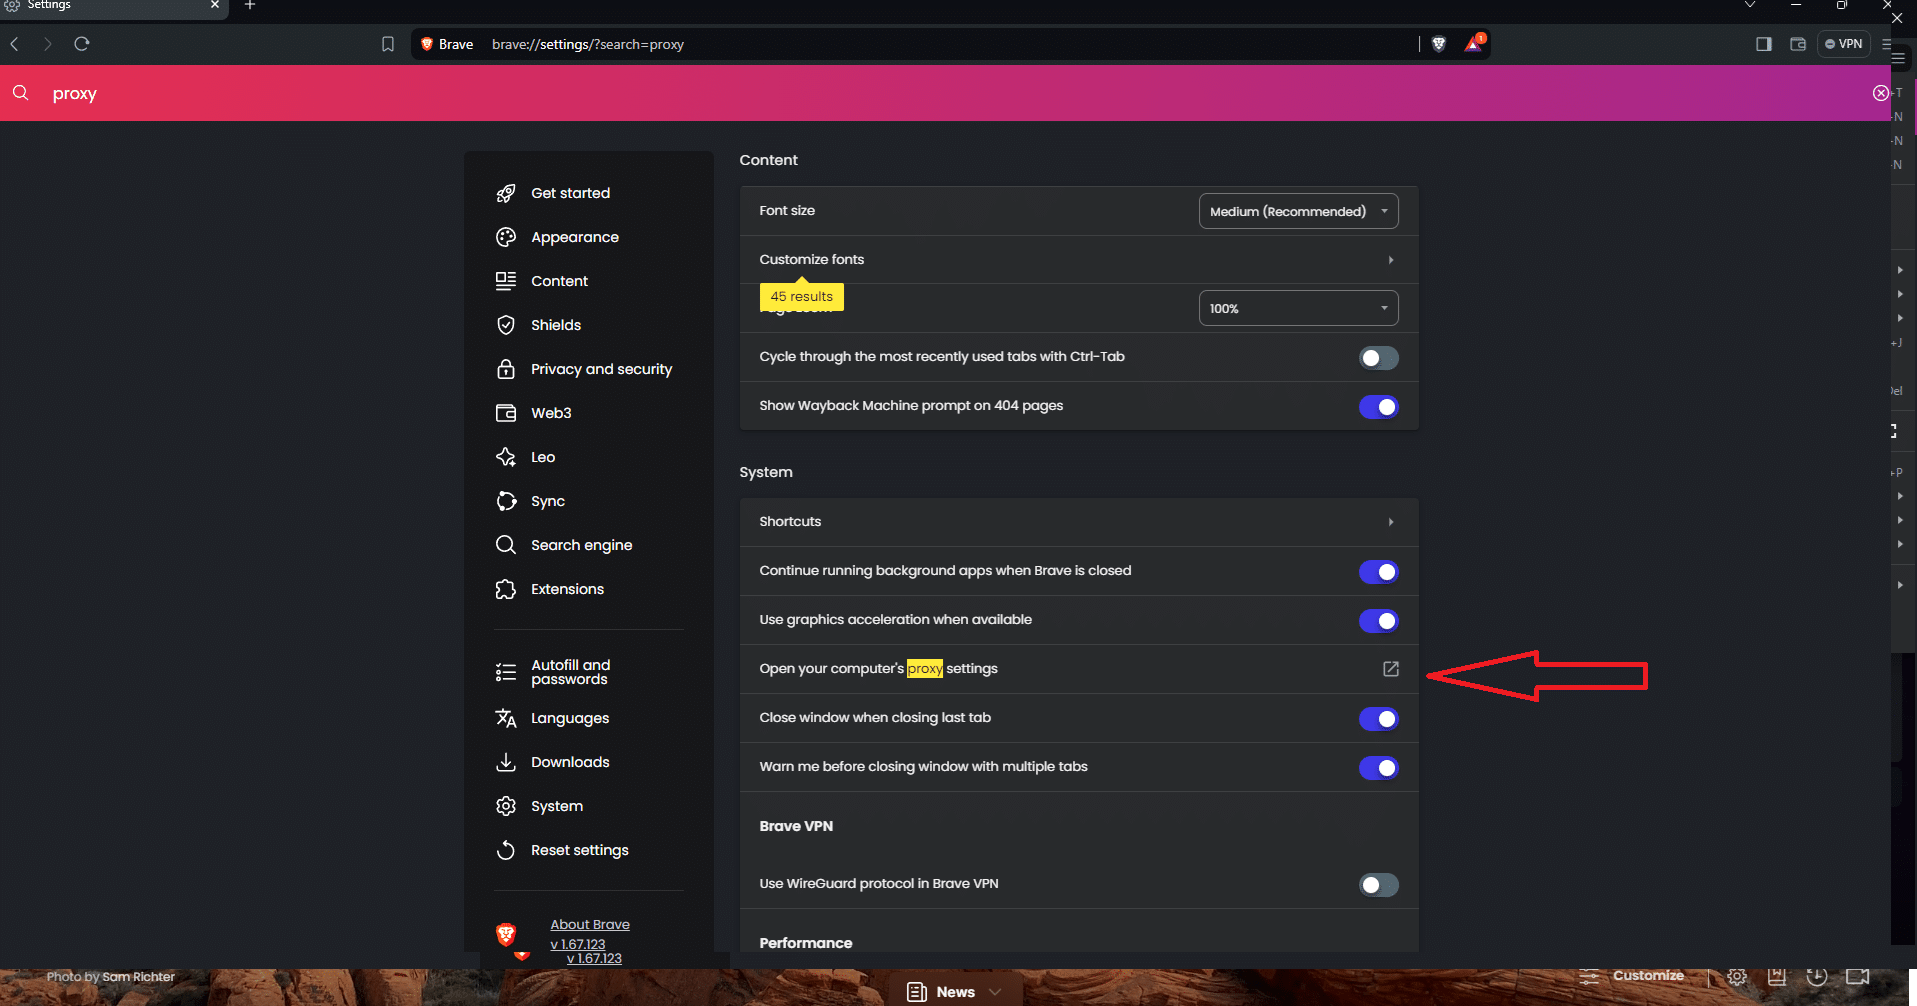Viewport: 1917px width, 1006px height.
Task: Open browsing history from the new tab toolbar
Action: (1817, 977)
